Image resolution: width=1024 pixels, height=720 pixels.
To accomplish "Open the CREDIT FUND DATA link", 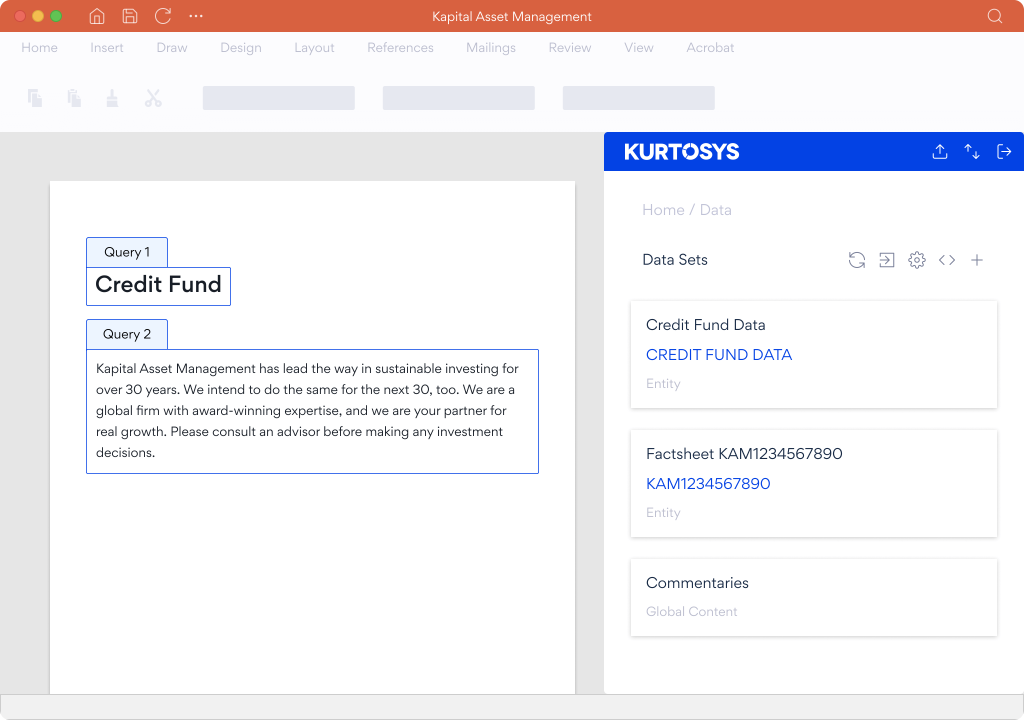I will [719, 355].
